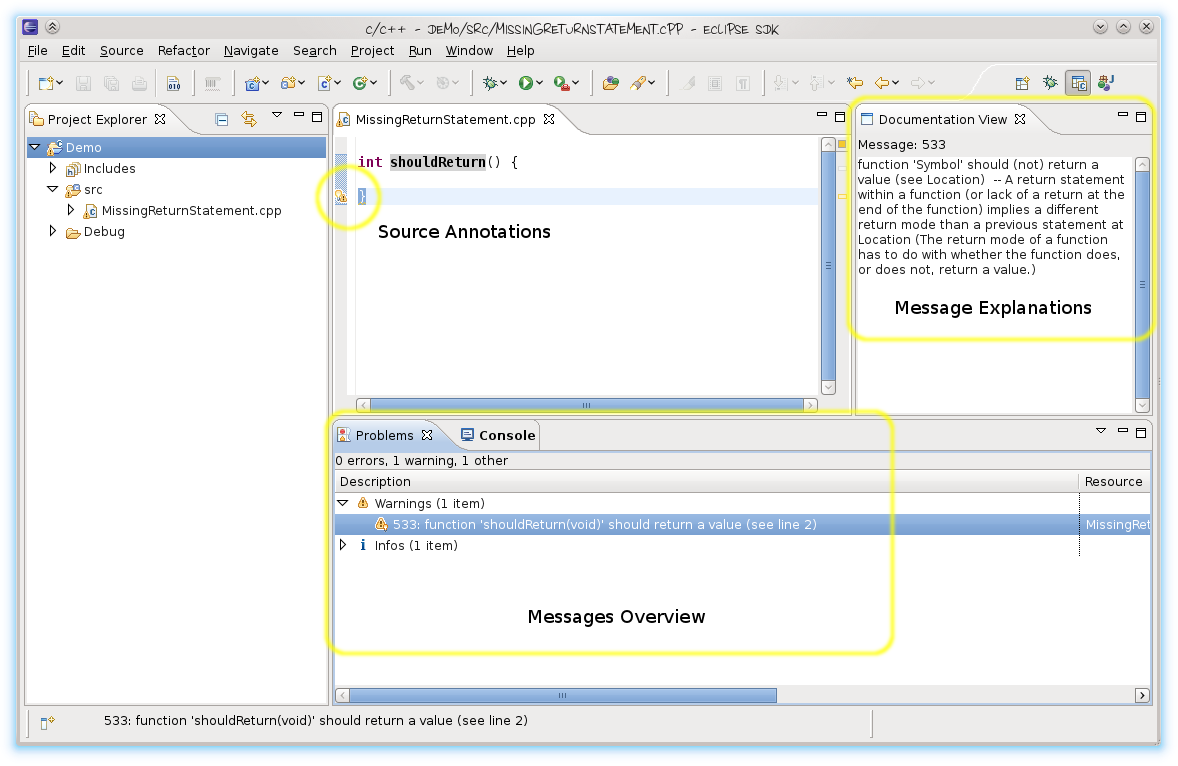Screen dimensions: 1178x766
Task: Open MissingReturnStatement.cpp in the project tree
Action: point(191,211)
